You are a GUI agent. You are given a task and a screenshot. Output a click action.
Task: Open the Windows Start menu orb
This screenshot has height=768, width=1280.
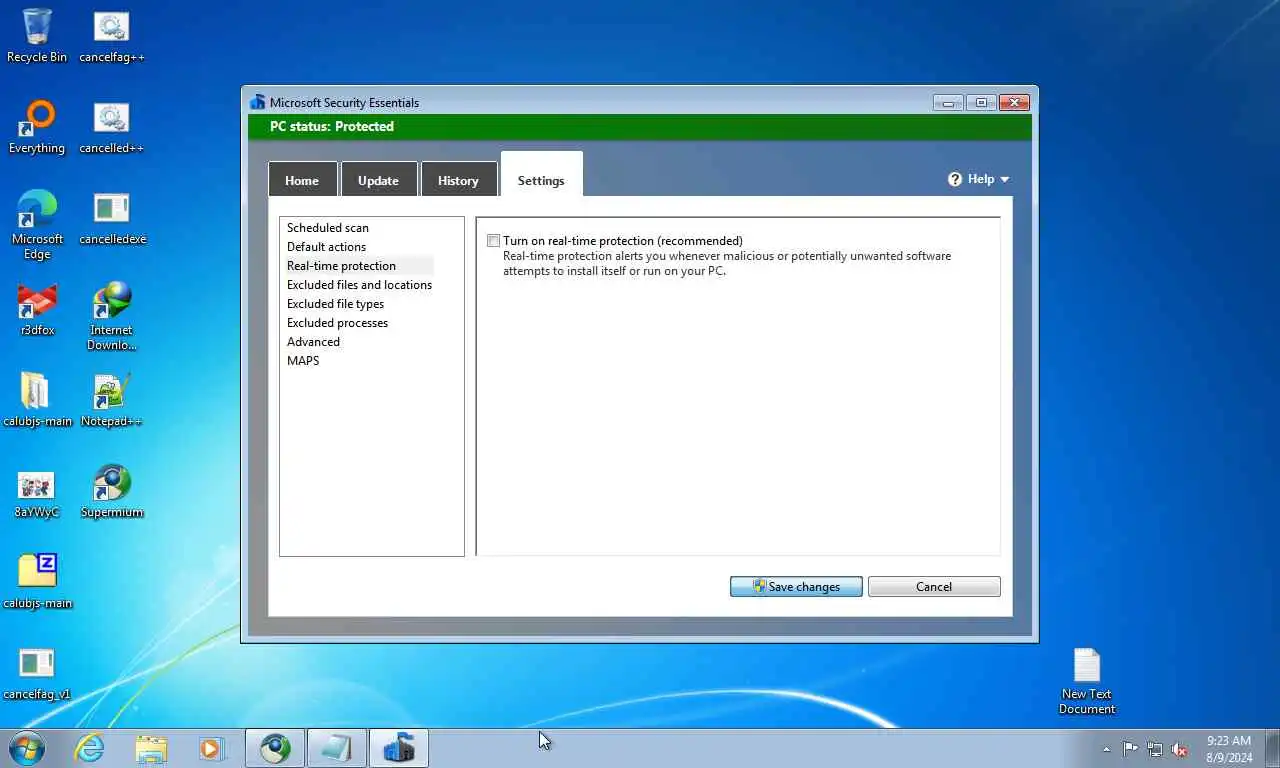click(27, 748)
